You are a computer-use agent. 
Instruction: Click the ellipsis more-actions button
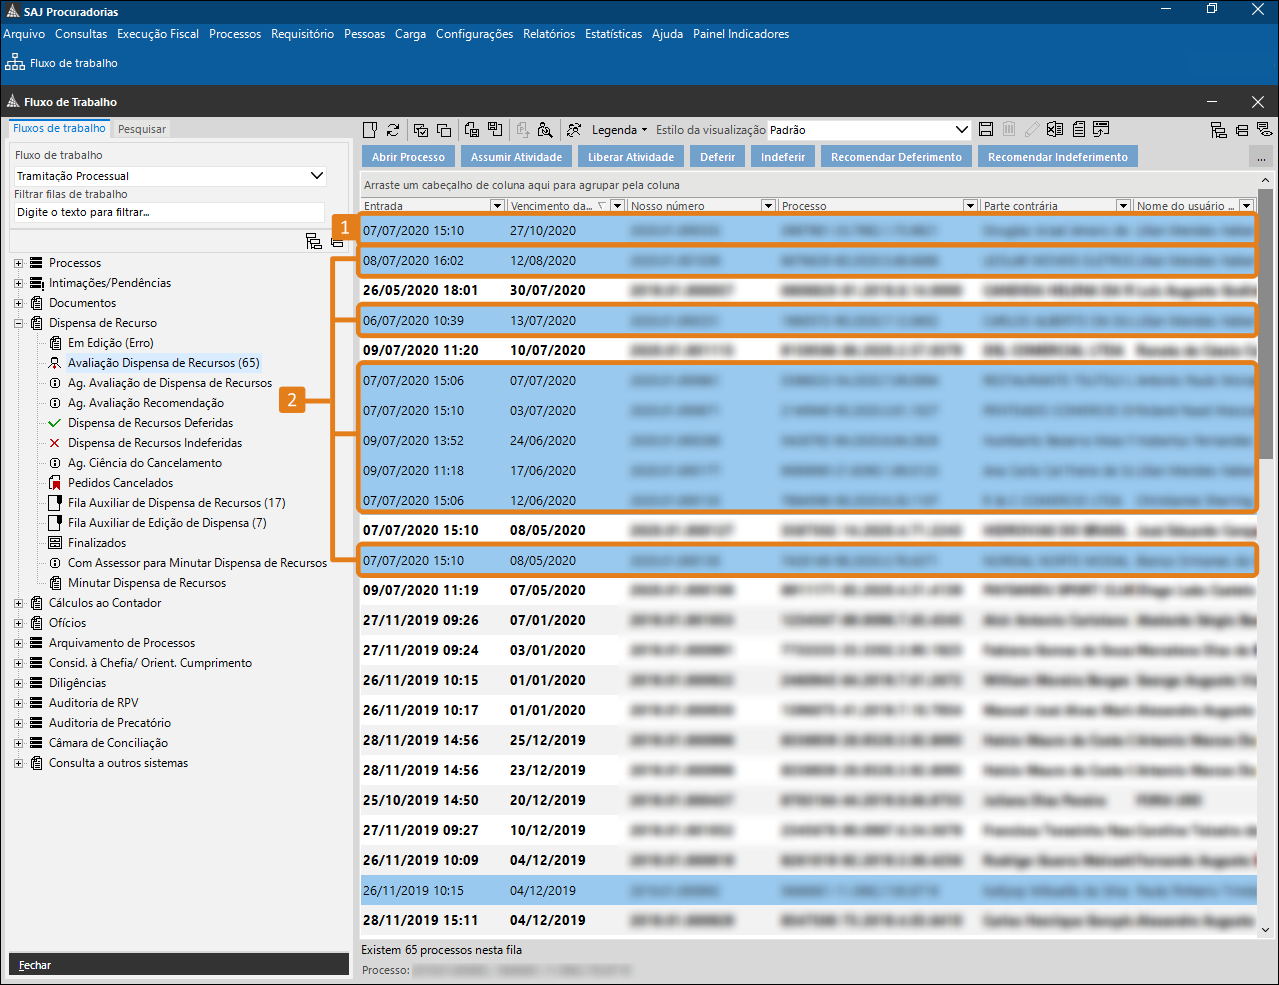point(1261,158)
